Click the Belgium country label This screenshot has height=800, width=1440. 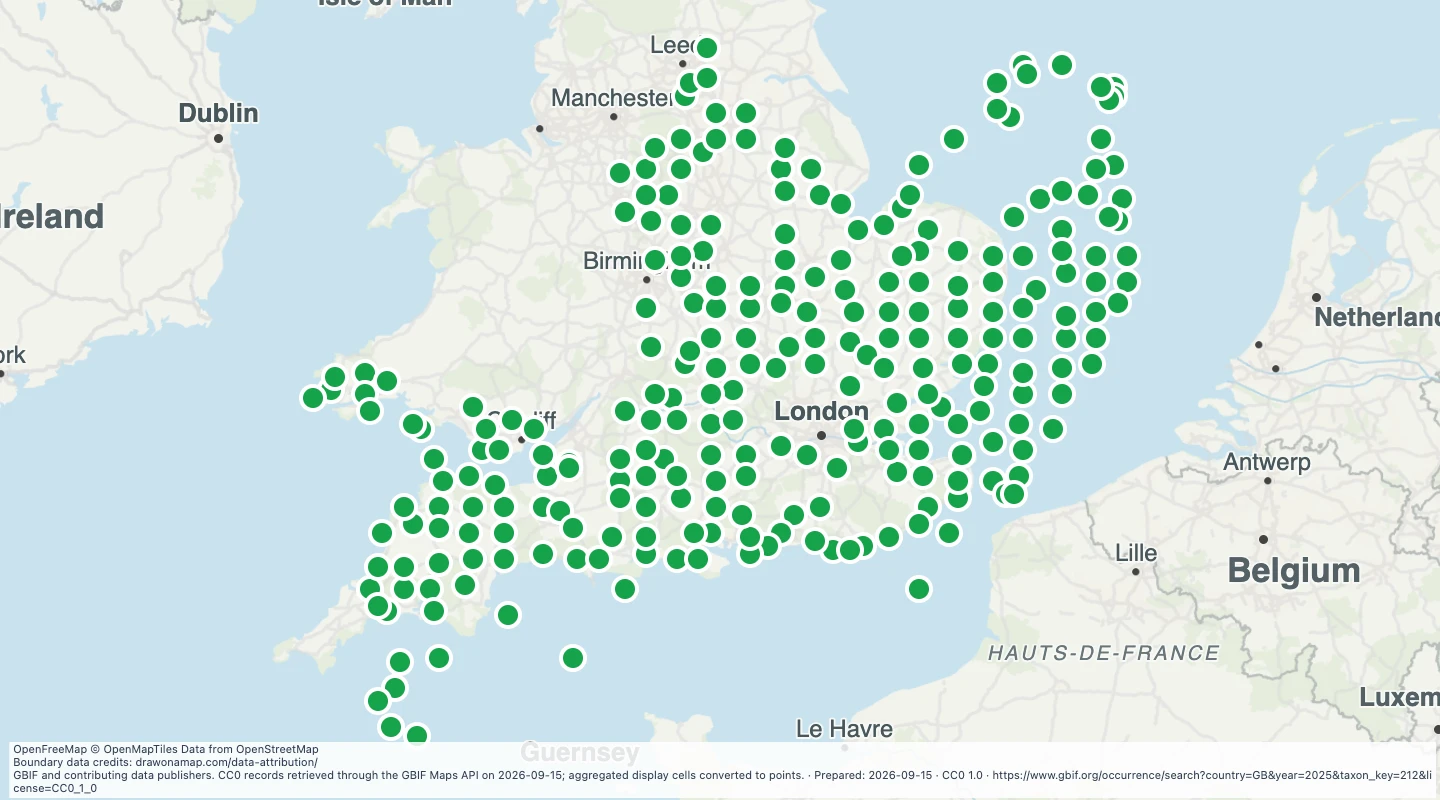(x=1294, y=571)
